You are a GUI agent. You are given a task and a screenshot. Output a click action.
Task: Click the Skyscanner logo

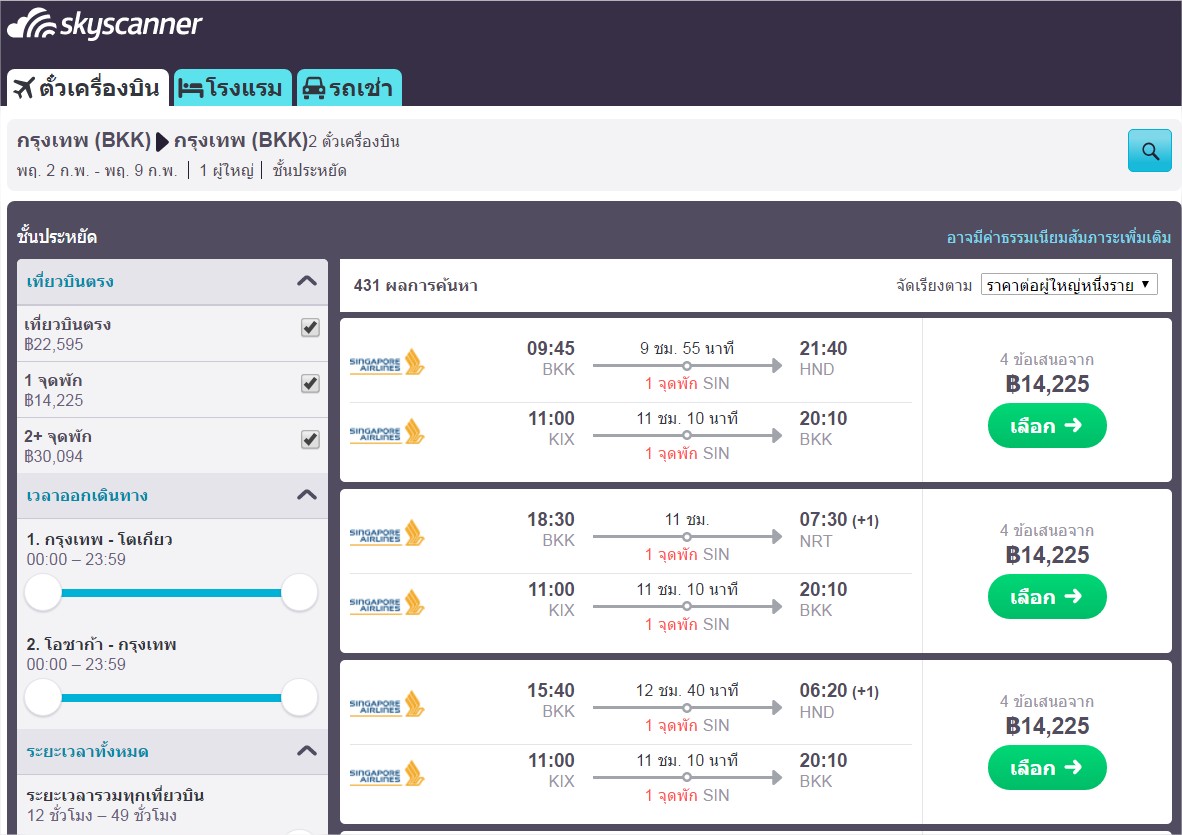point(104,24)
